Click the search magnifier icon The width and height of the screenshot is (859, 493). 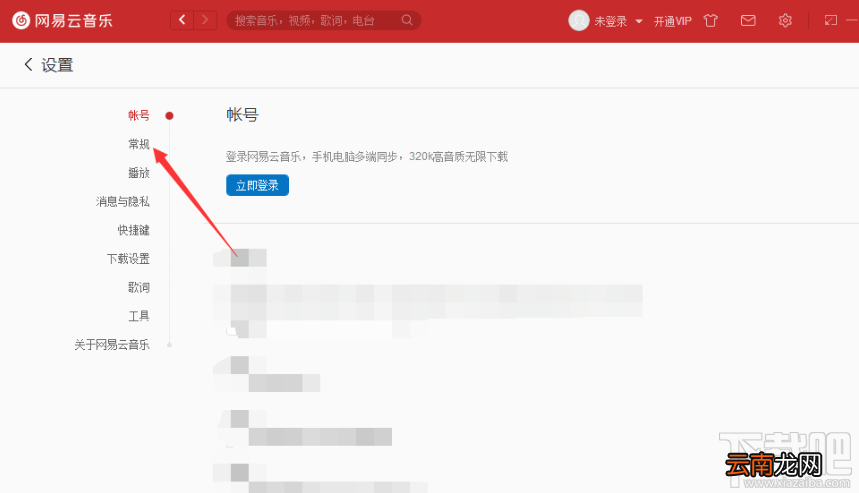407,20
